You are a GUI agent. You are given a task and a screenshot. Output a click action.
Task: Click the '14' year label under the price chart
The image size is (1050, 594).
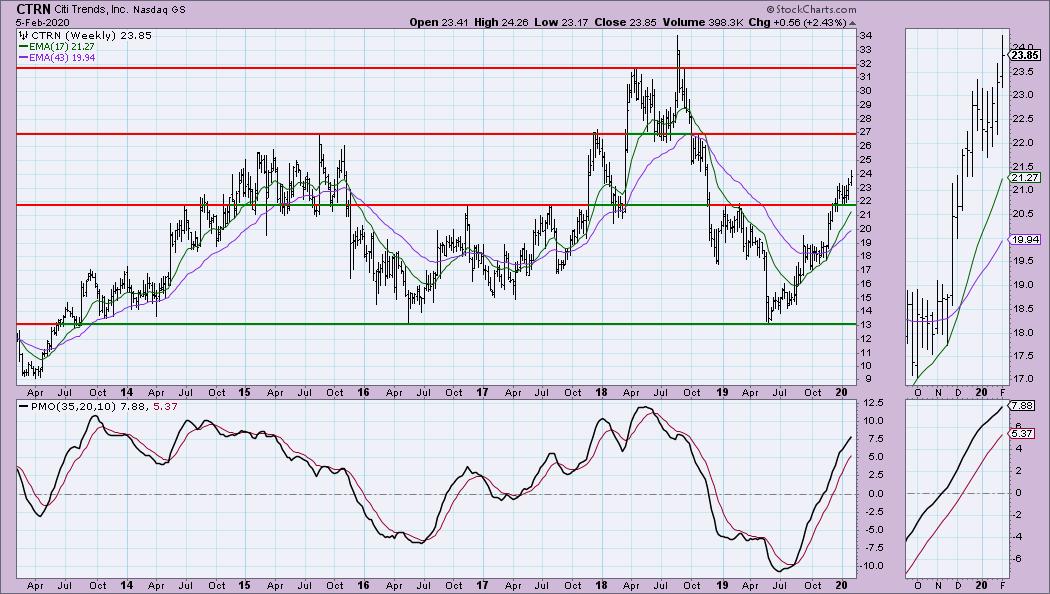click(126, 392)
